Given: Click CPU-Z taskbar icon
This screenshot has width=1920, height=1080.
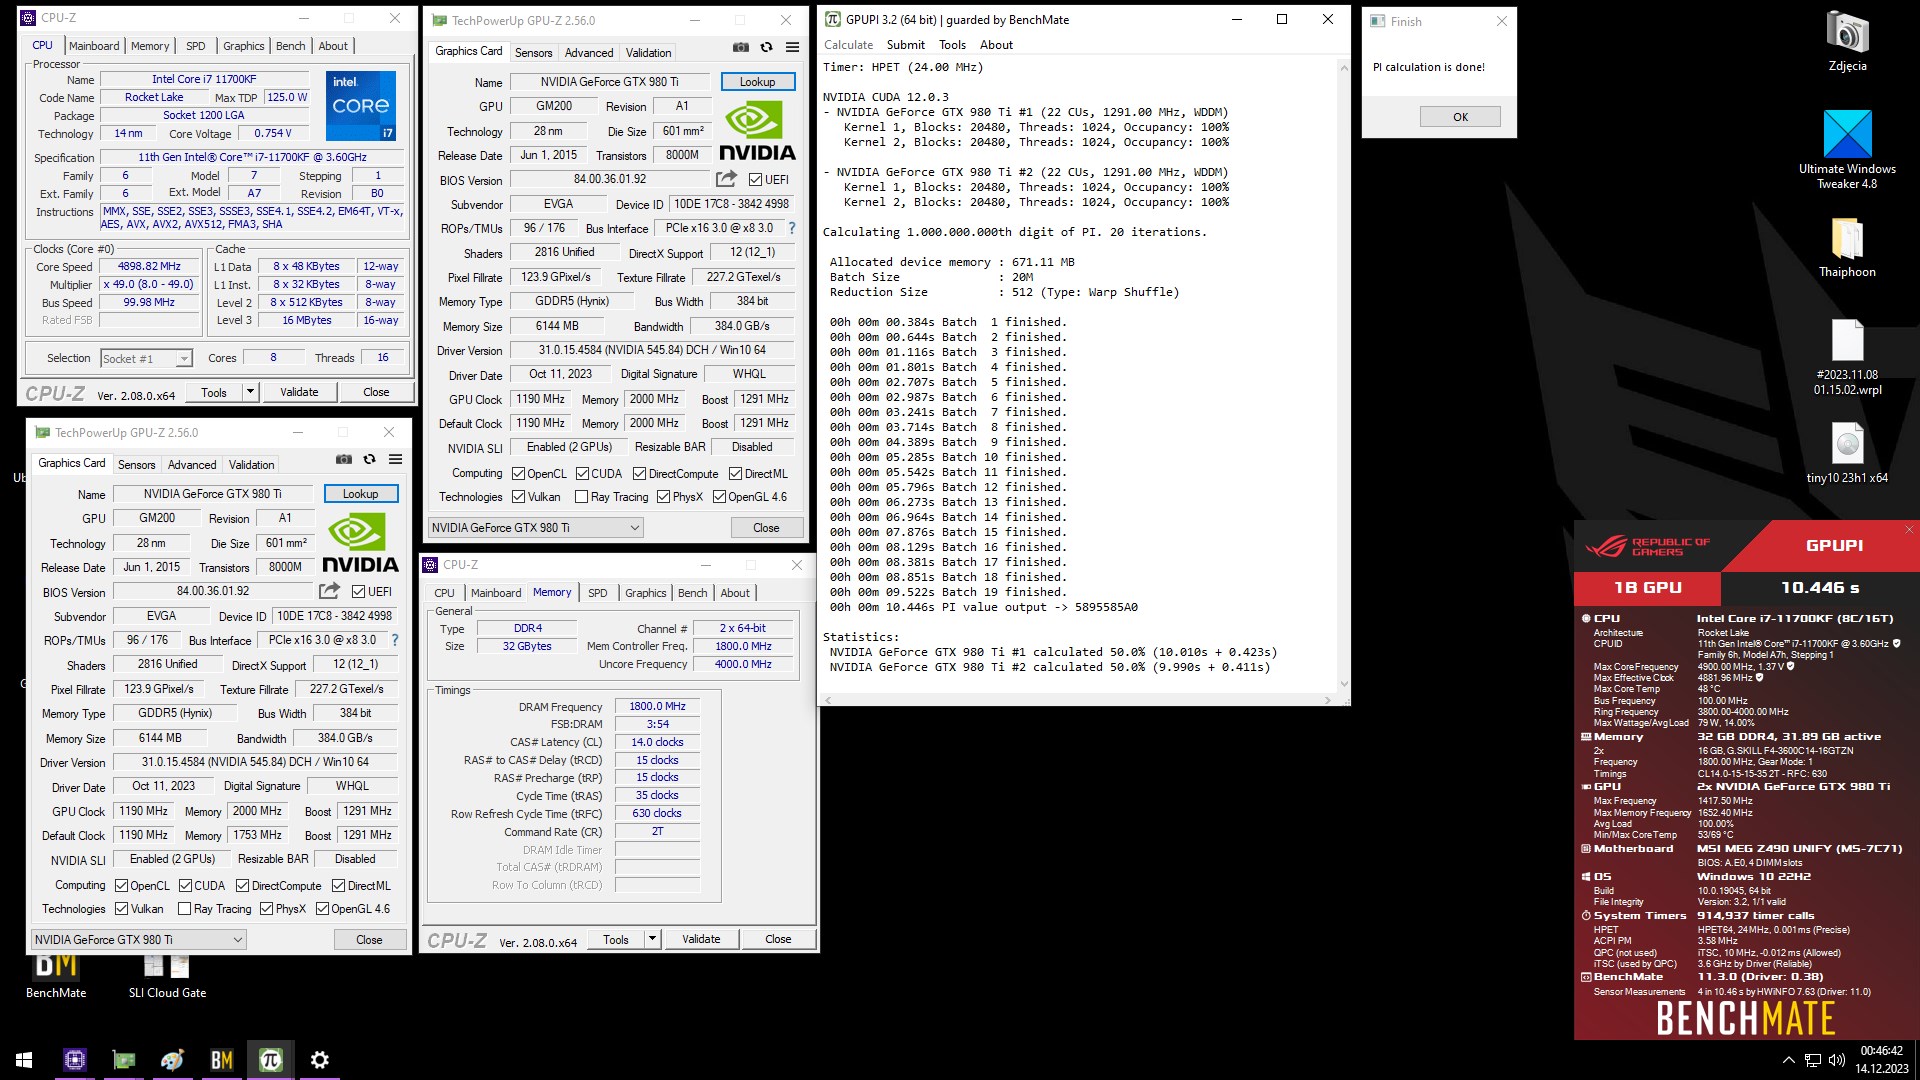Looking at the screenshot, I should pos(75,1060).
